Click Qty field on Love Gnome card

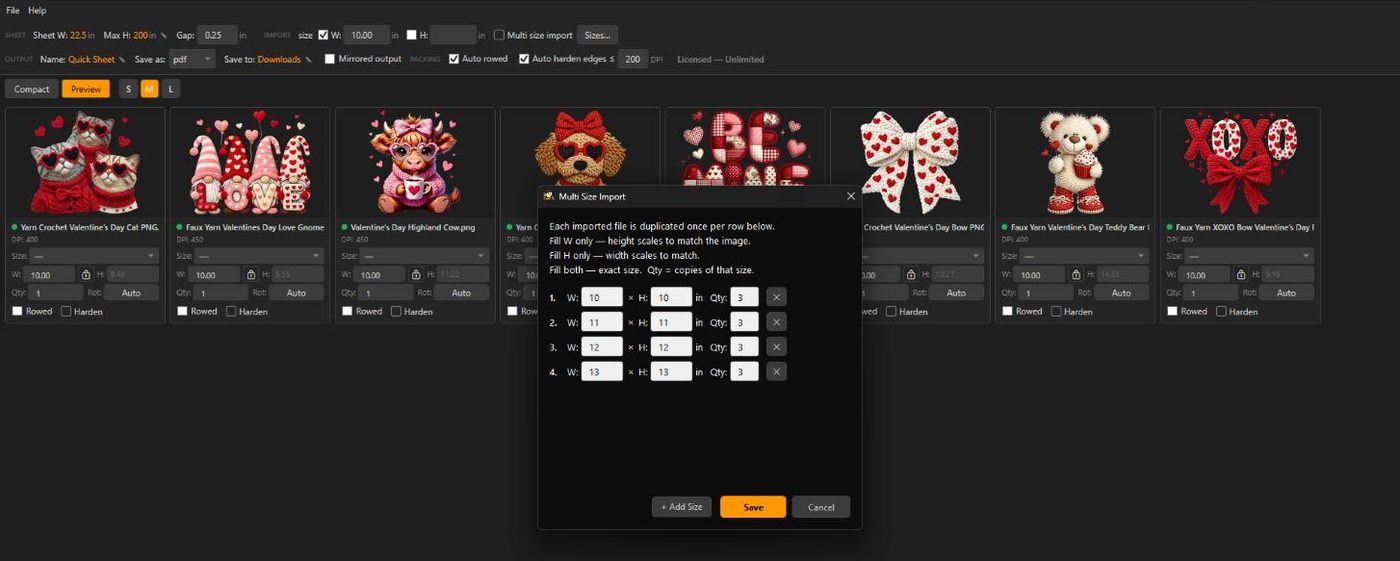(221, 293)
